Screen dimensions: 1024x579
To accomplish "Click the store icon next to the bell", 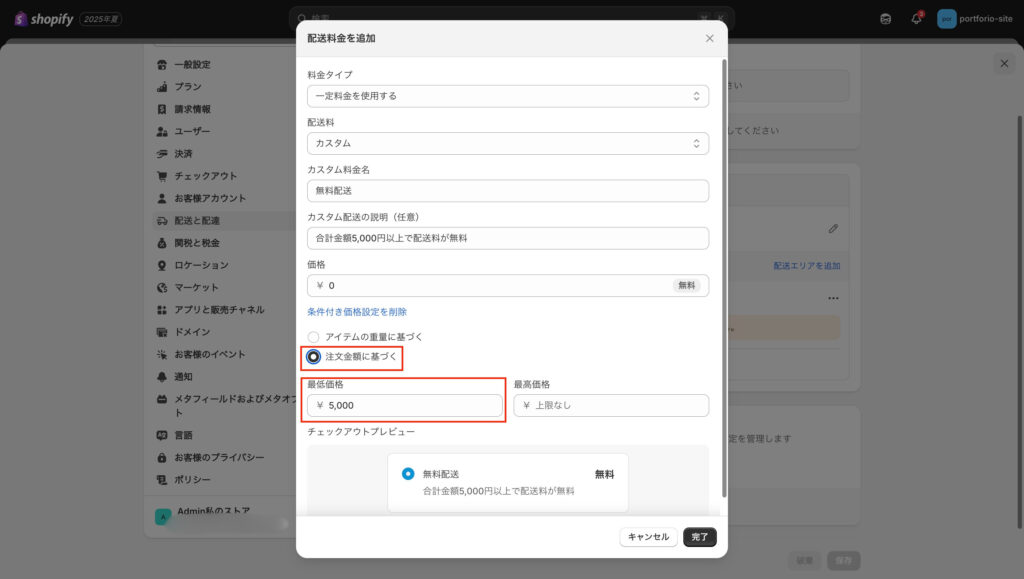I will point(885,19).
